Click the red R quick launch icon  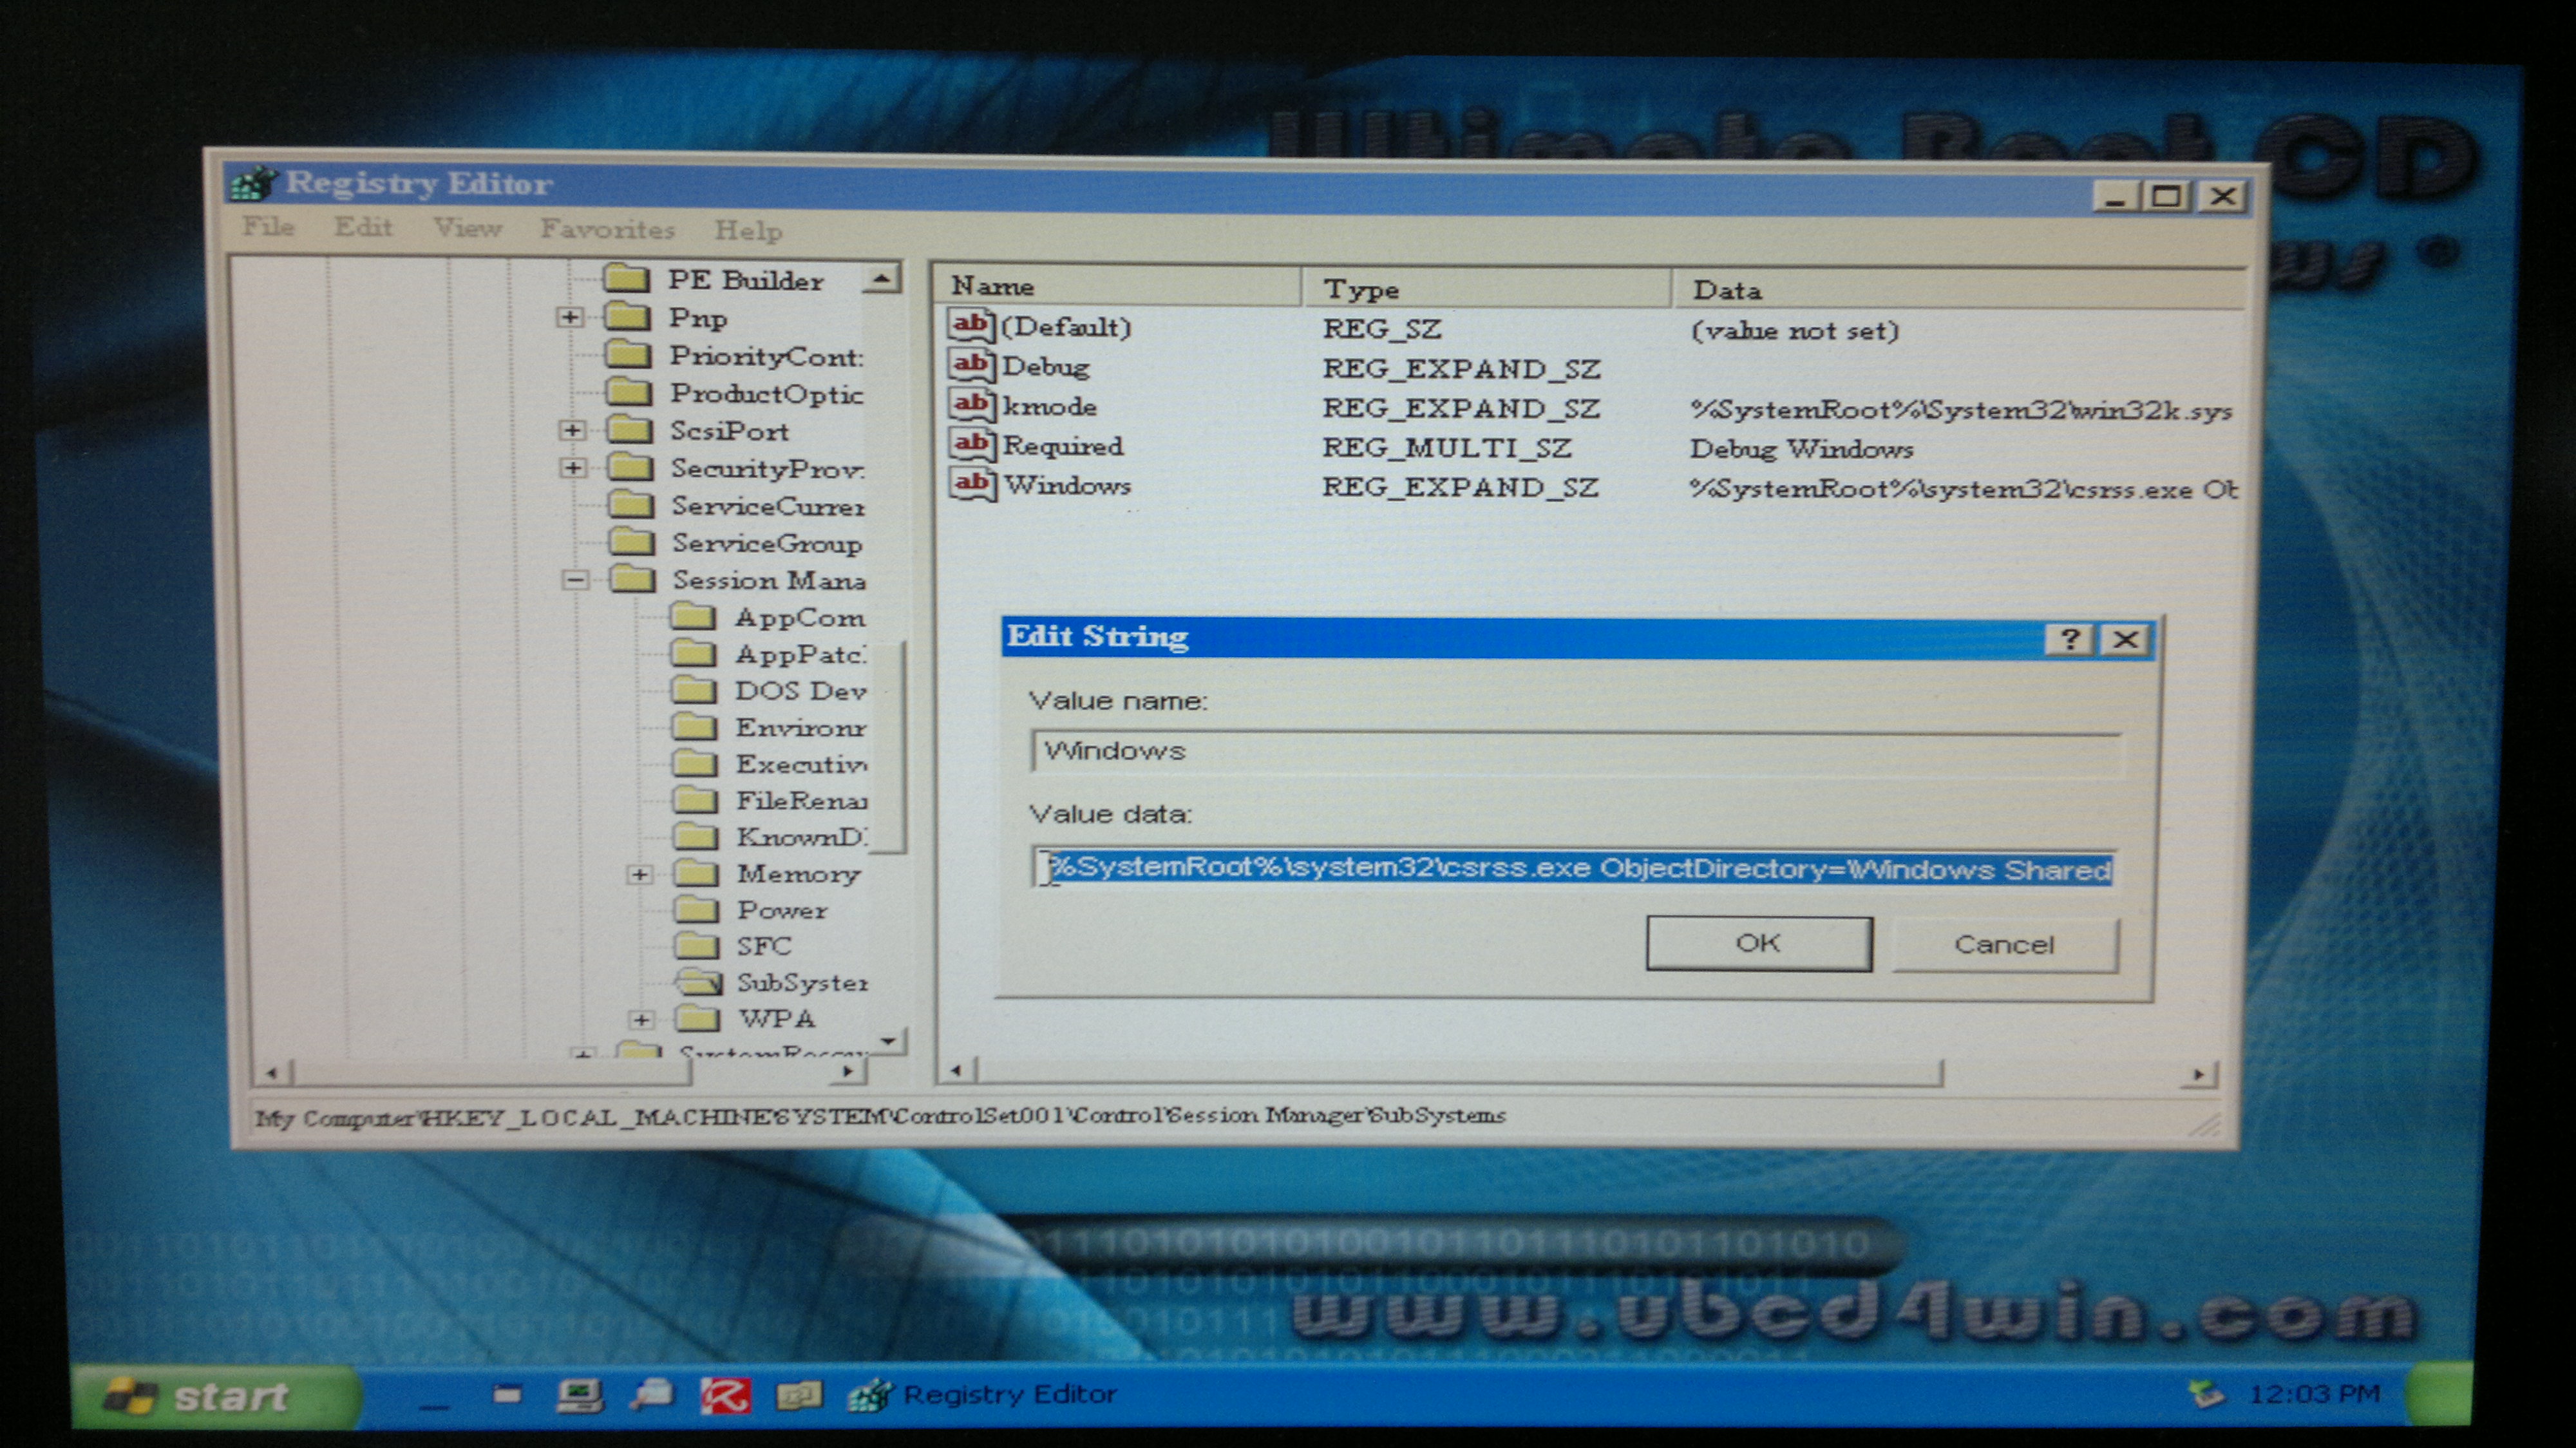(x=725, y=1395)
